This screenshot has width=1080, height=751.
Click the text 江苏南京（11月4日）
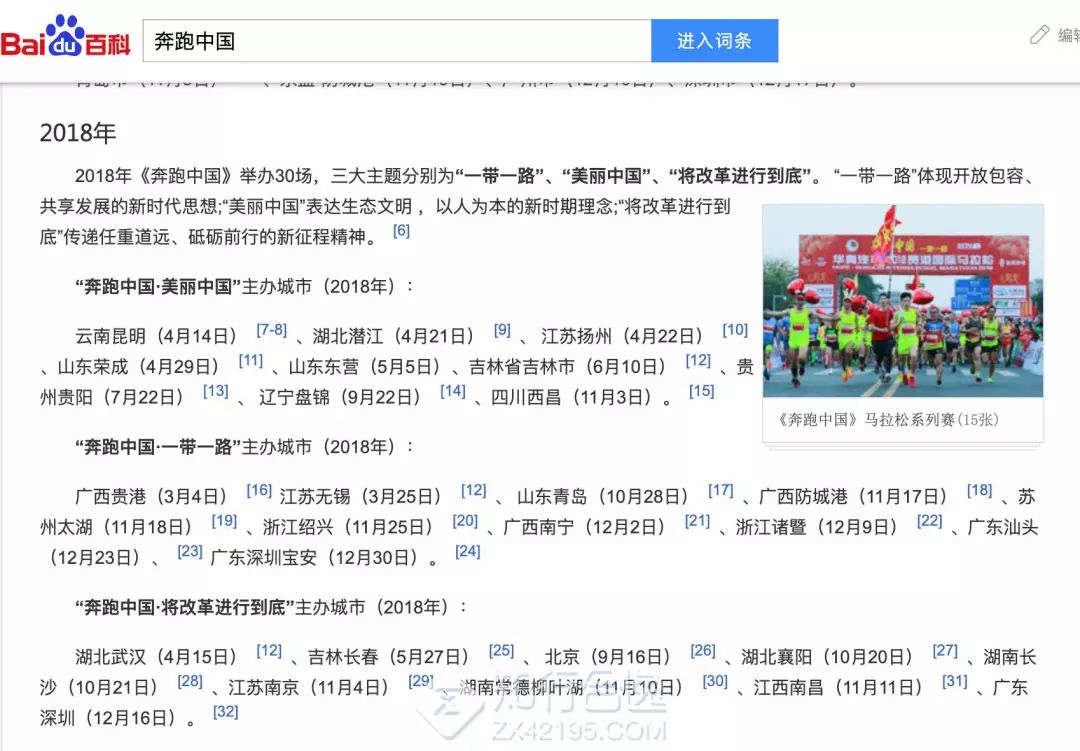pos(309,687)
